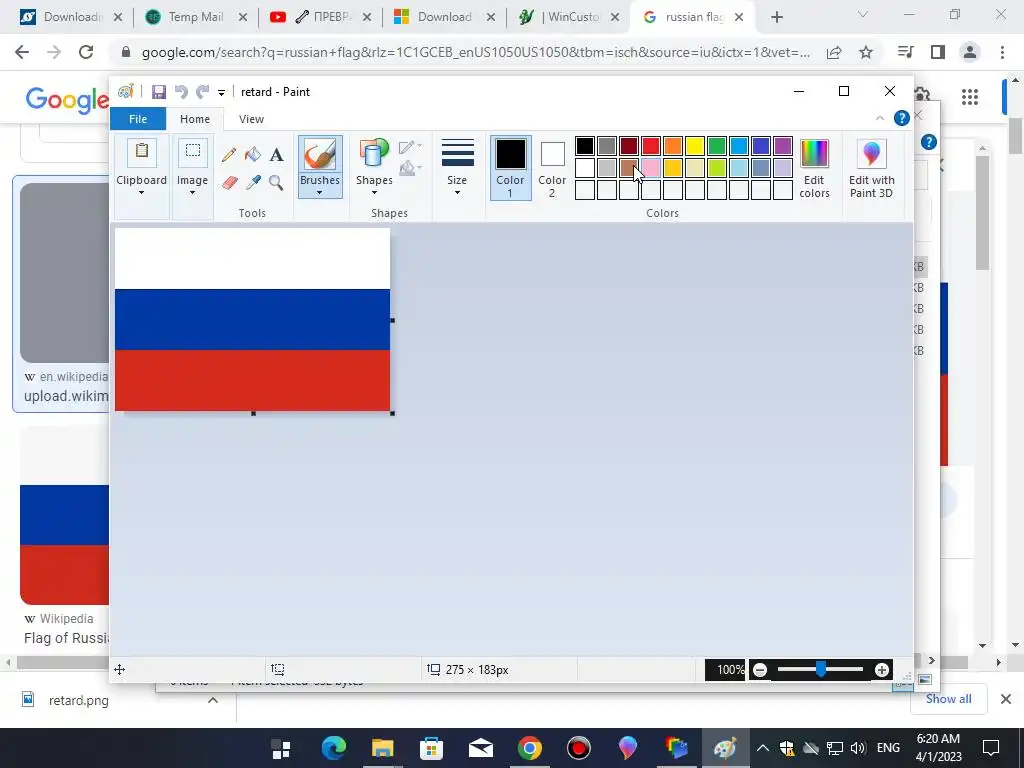
Task: Expand the Brushes dropdown arrow
Action: (x=320, y=193)
